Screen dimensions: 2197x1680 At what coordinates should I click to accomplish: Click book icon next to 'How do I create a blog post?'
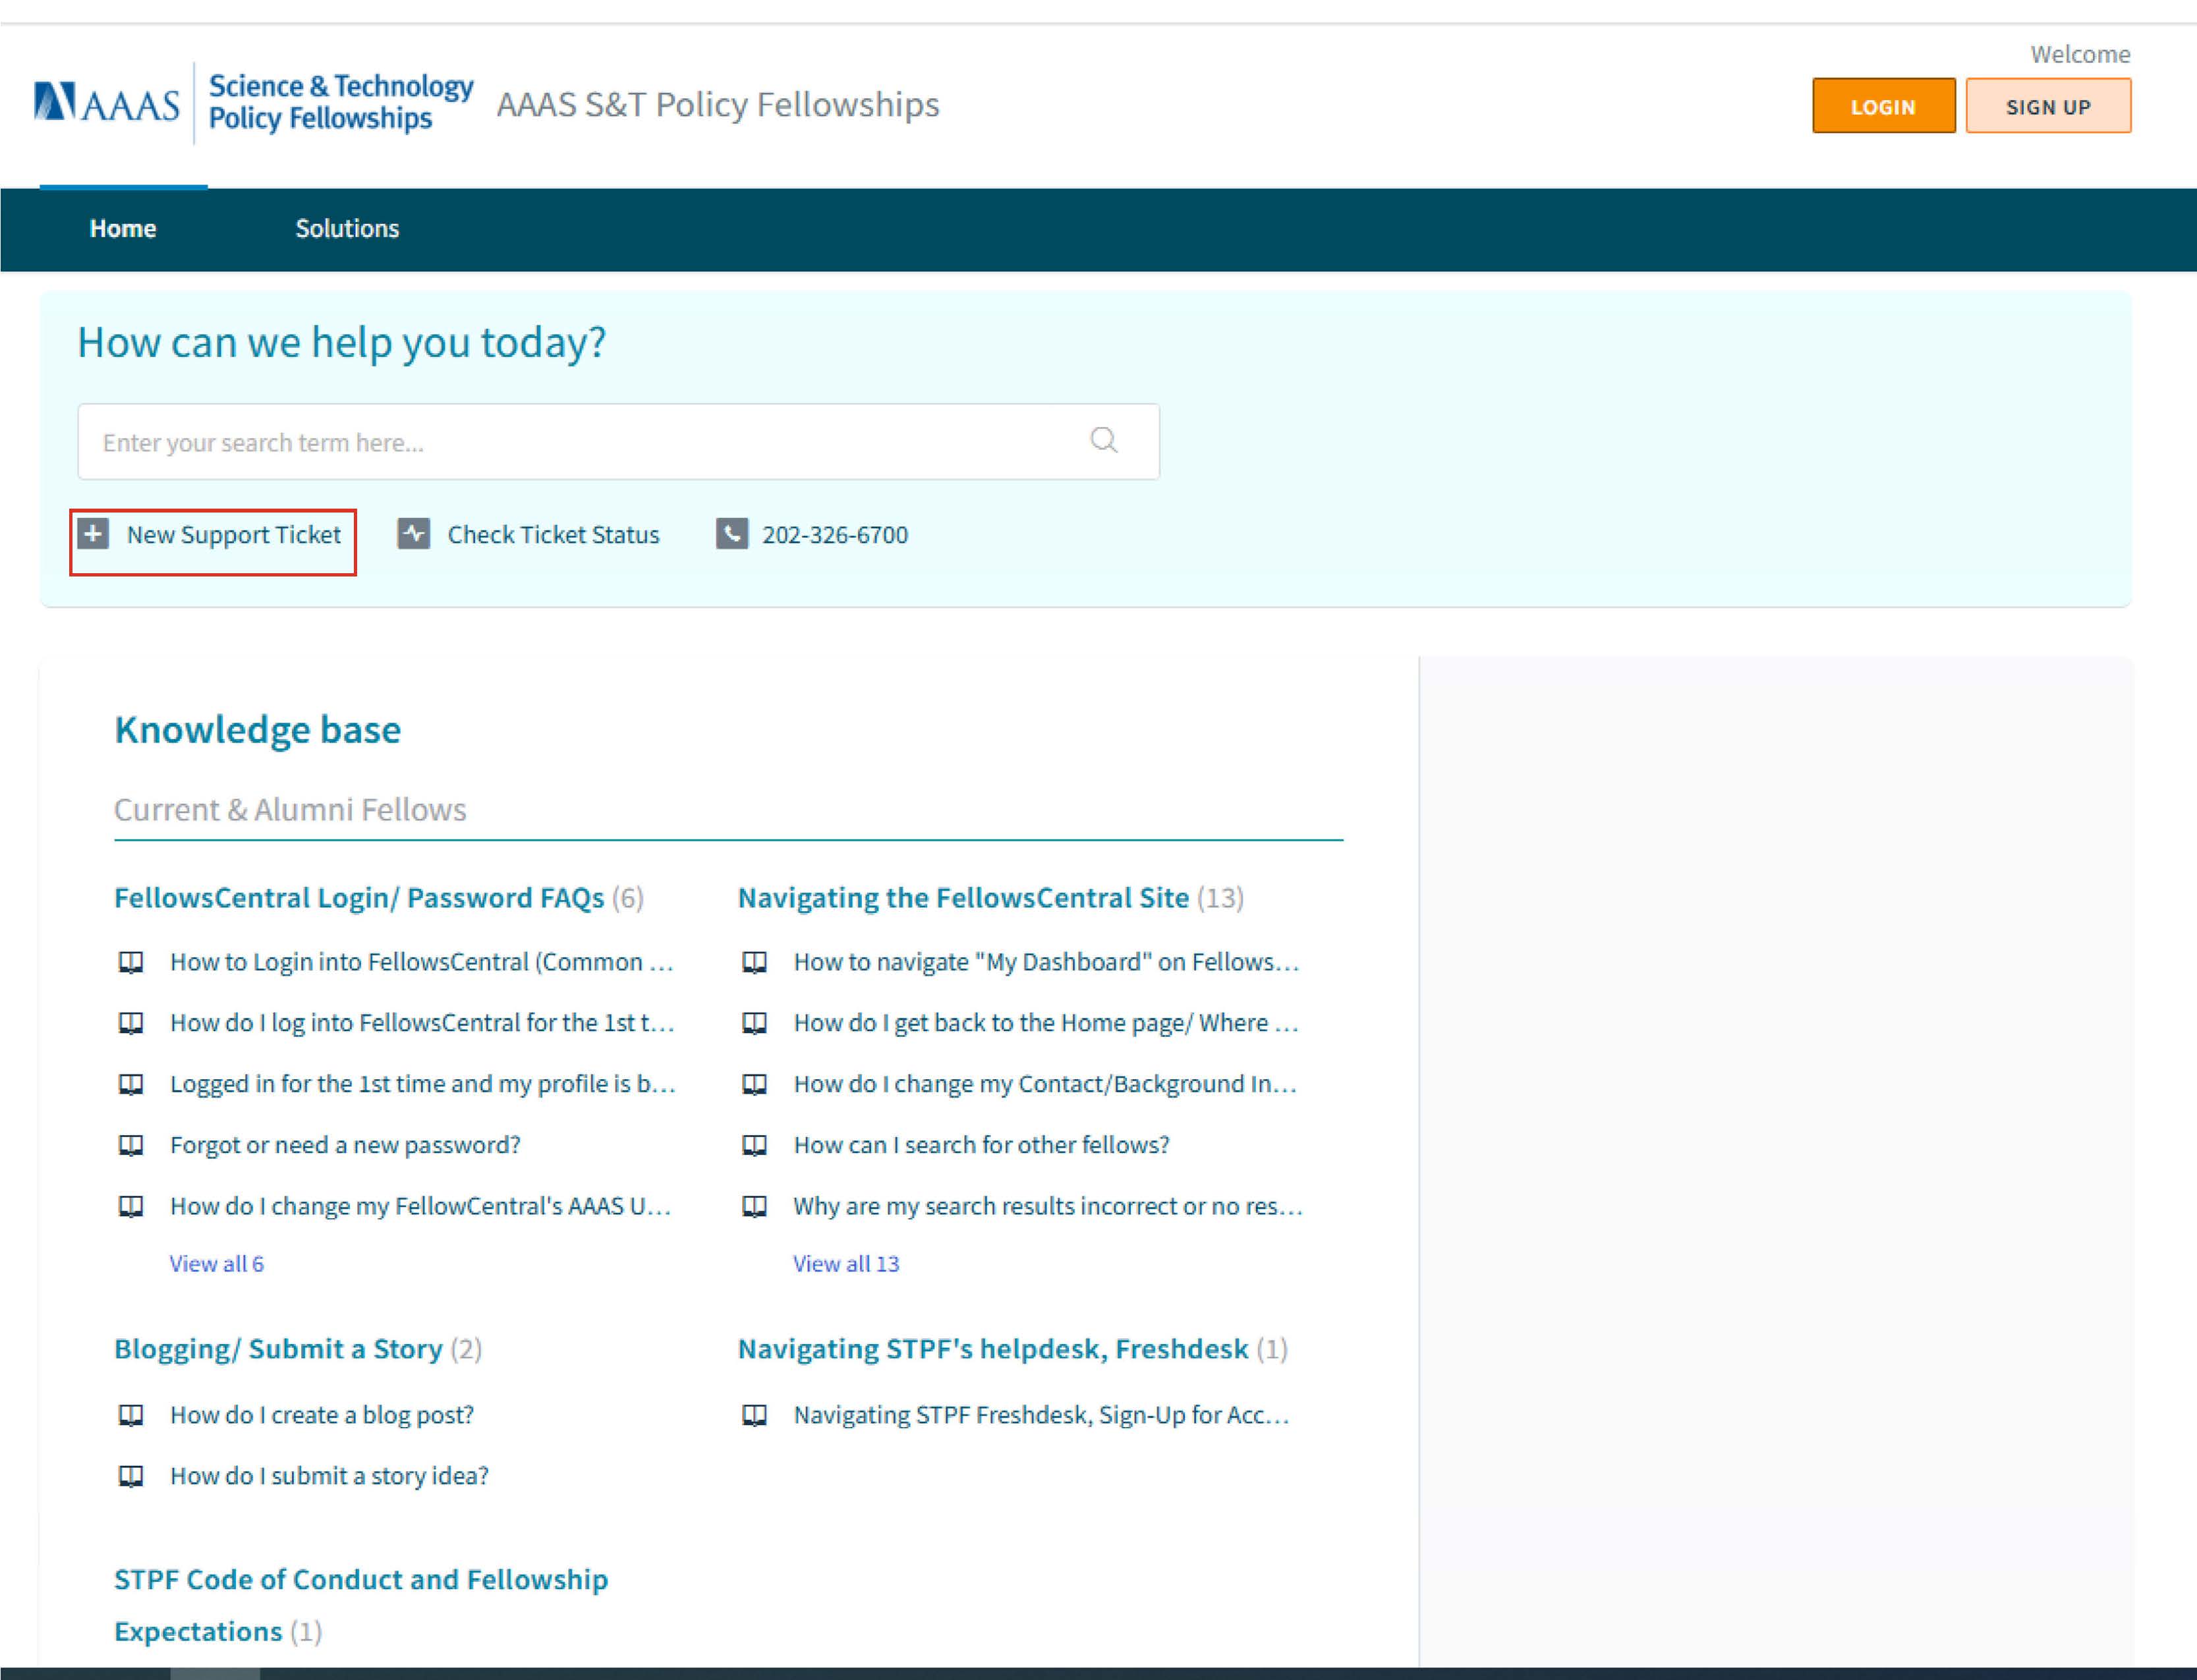click(x=131, y=1415)
